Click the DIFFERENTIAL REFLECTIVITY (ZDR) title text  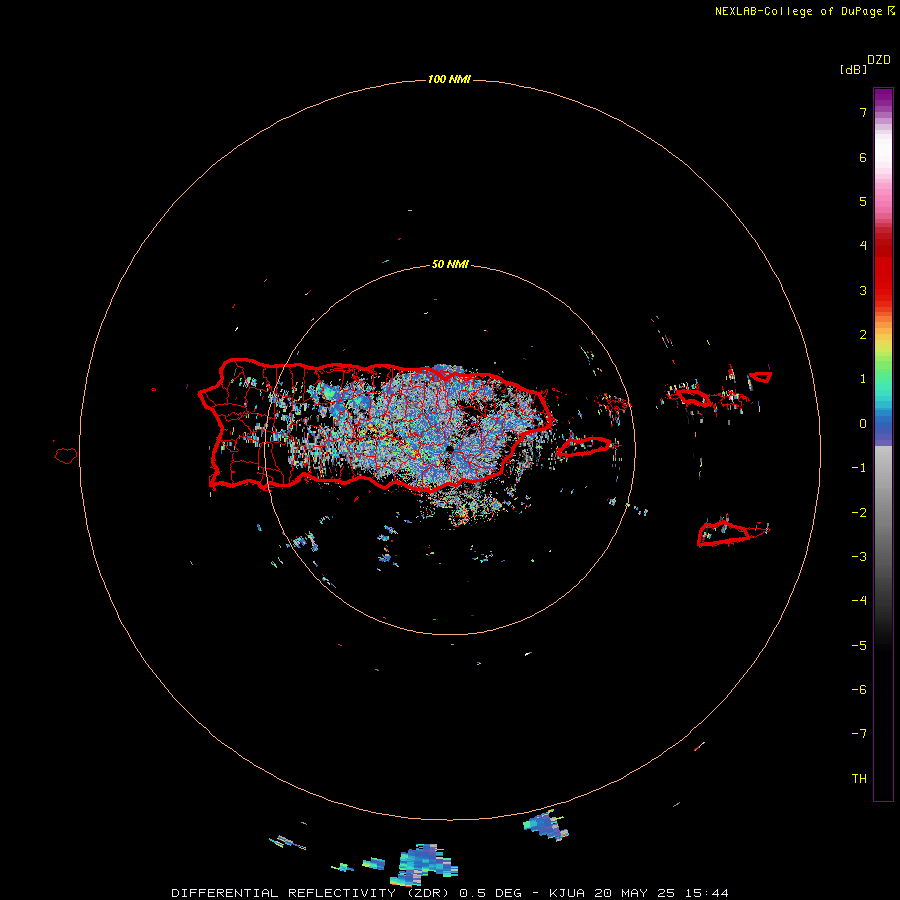[309, 893]
